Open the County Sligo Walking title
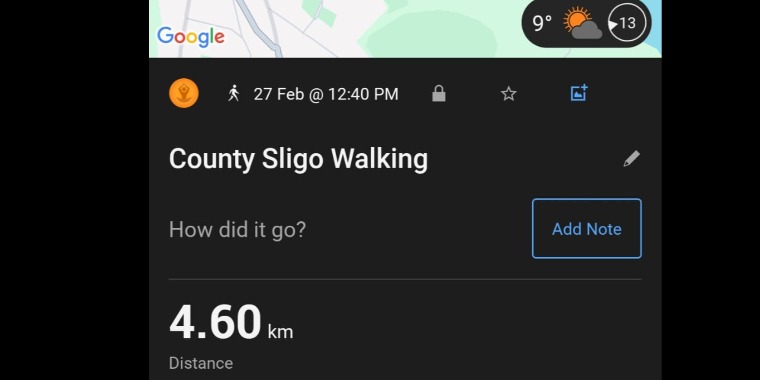This screenshot has height=380, width=760. pyautogui.click(x=298, y=158)
